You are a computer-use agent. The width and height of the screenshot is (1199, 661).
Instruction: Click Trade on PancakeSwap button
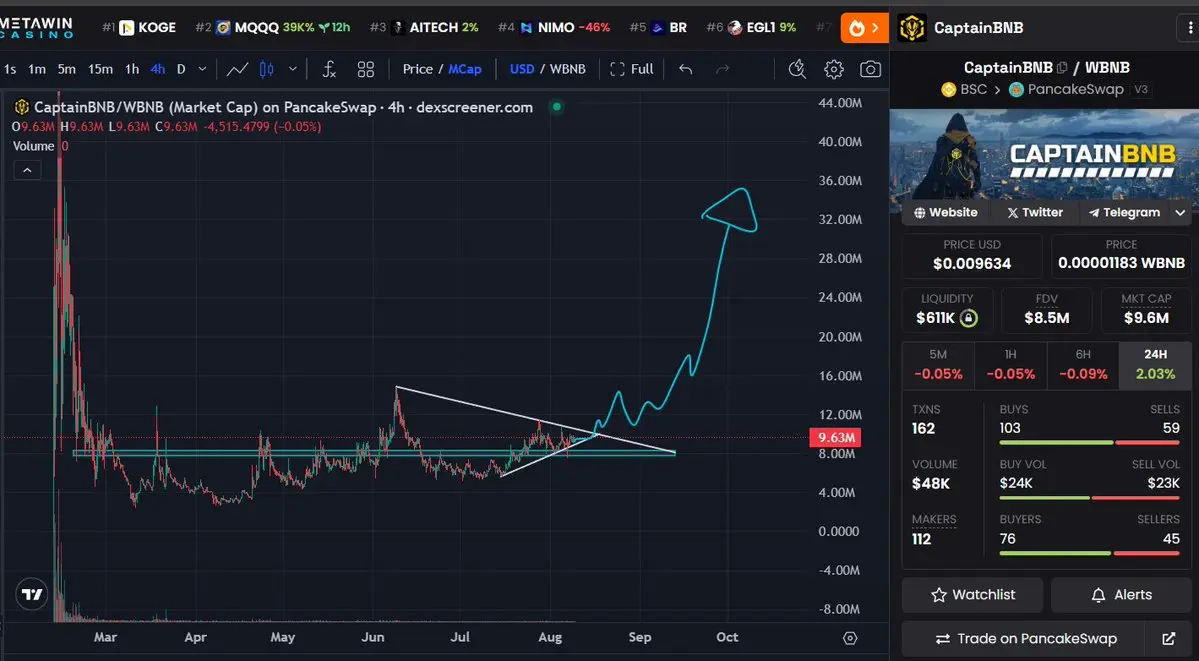[1025, 638]
